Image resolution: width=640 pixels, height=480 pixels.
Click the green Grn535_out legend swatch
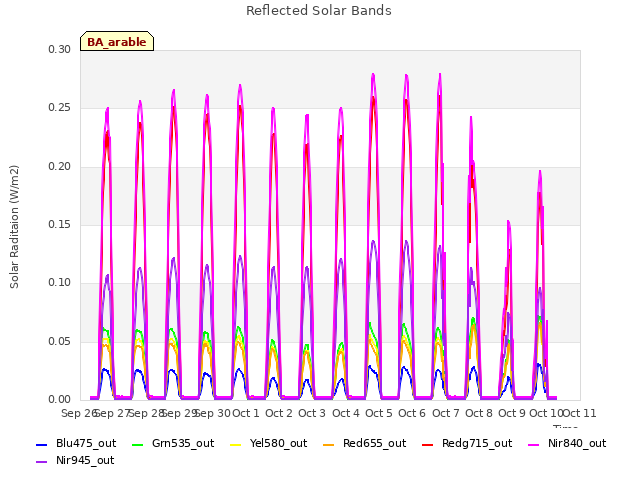coord(138,445)
